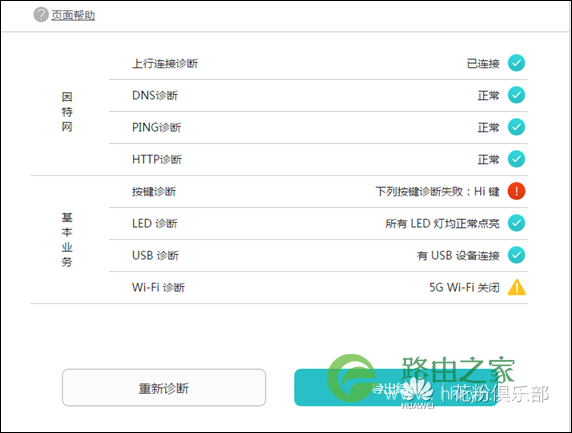Select the 上行连接诊断 row label
Image resolution: width=572 pixels, height=433 pixels.
coord(165,64)
